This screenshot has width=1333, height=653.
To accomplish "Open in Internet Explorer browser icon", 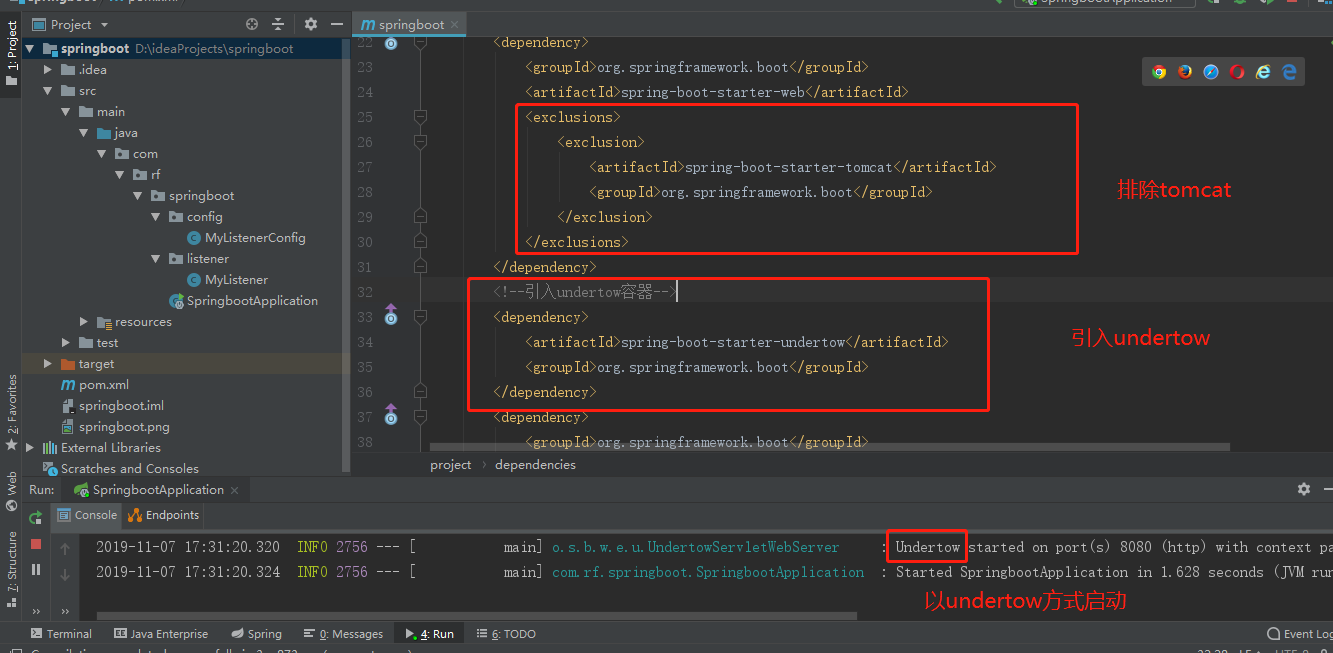I will tap(1263, 72).
